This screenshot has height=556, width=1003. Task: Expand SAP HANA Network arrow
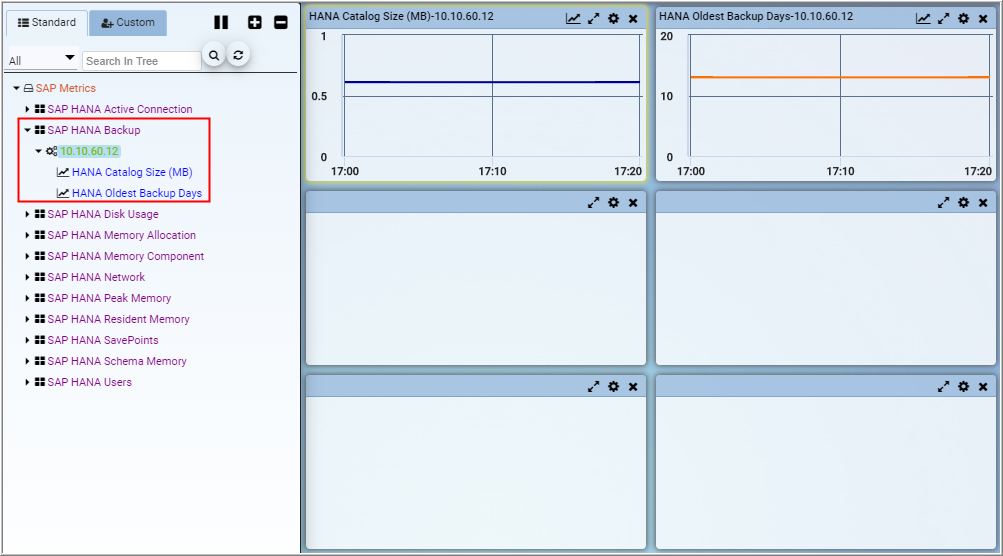pos(28,277)
